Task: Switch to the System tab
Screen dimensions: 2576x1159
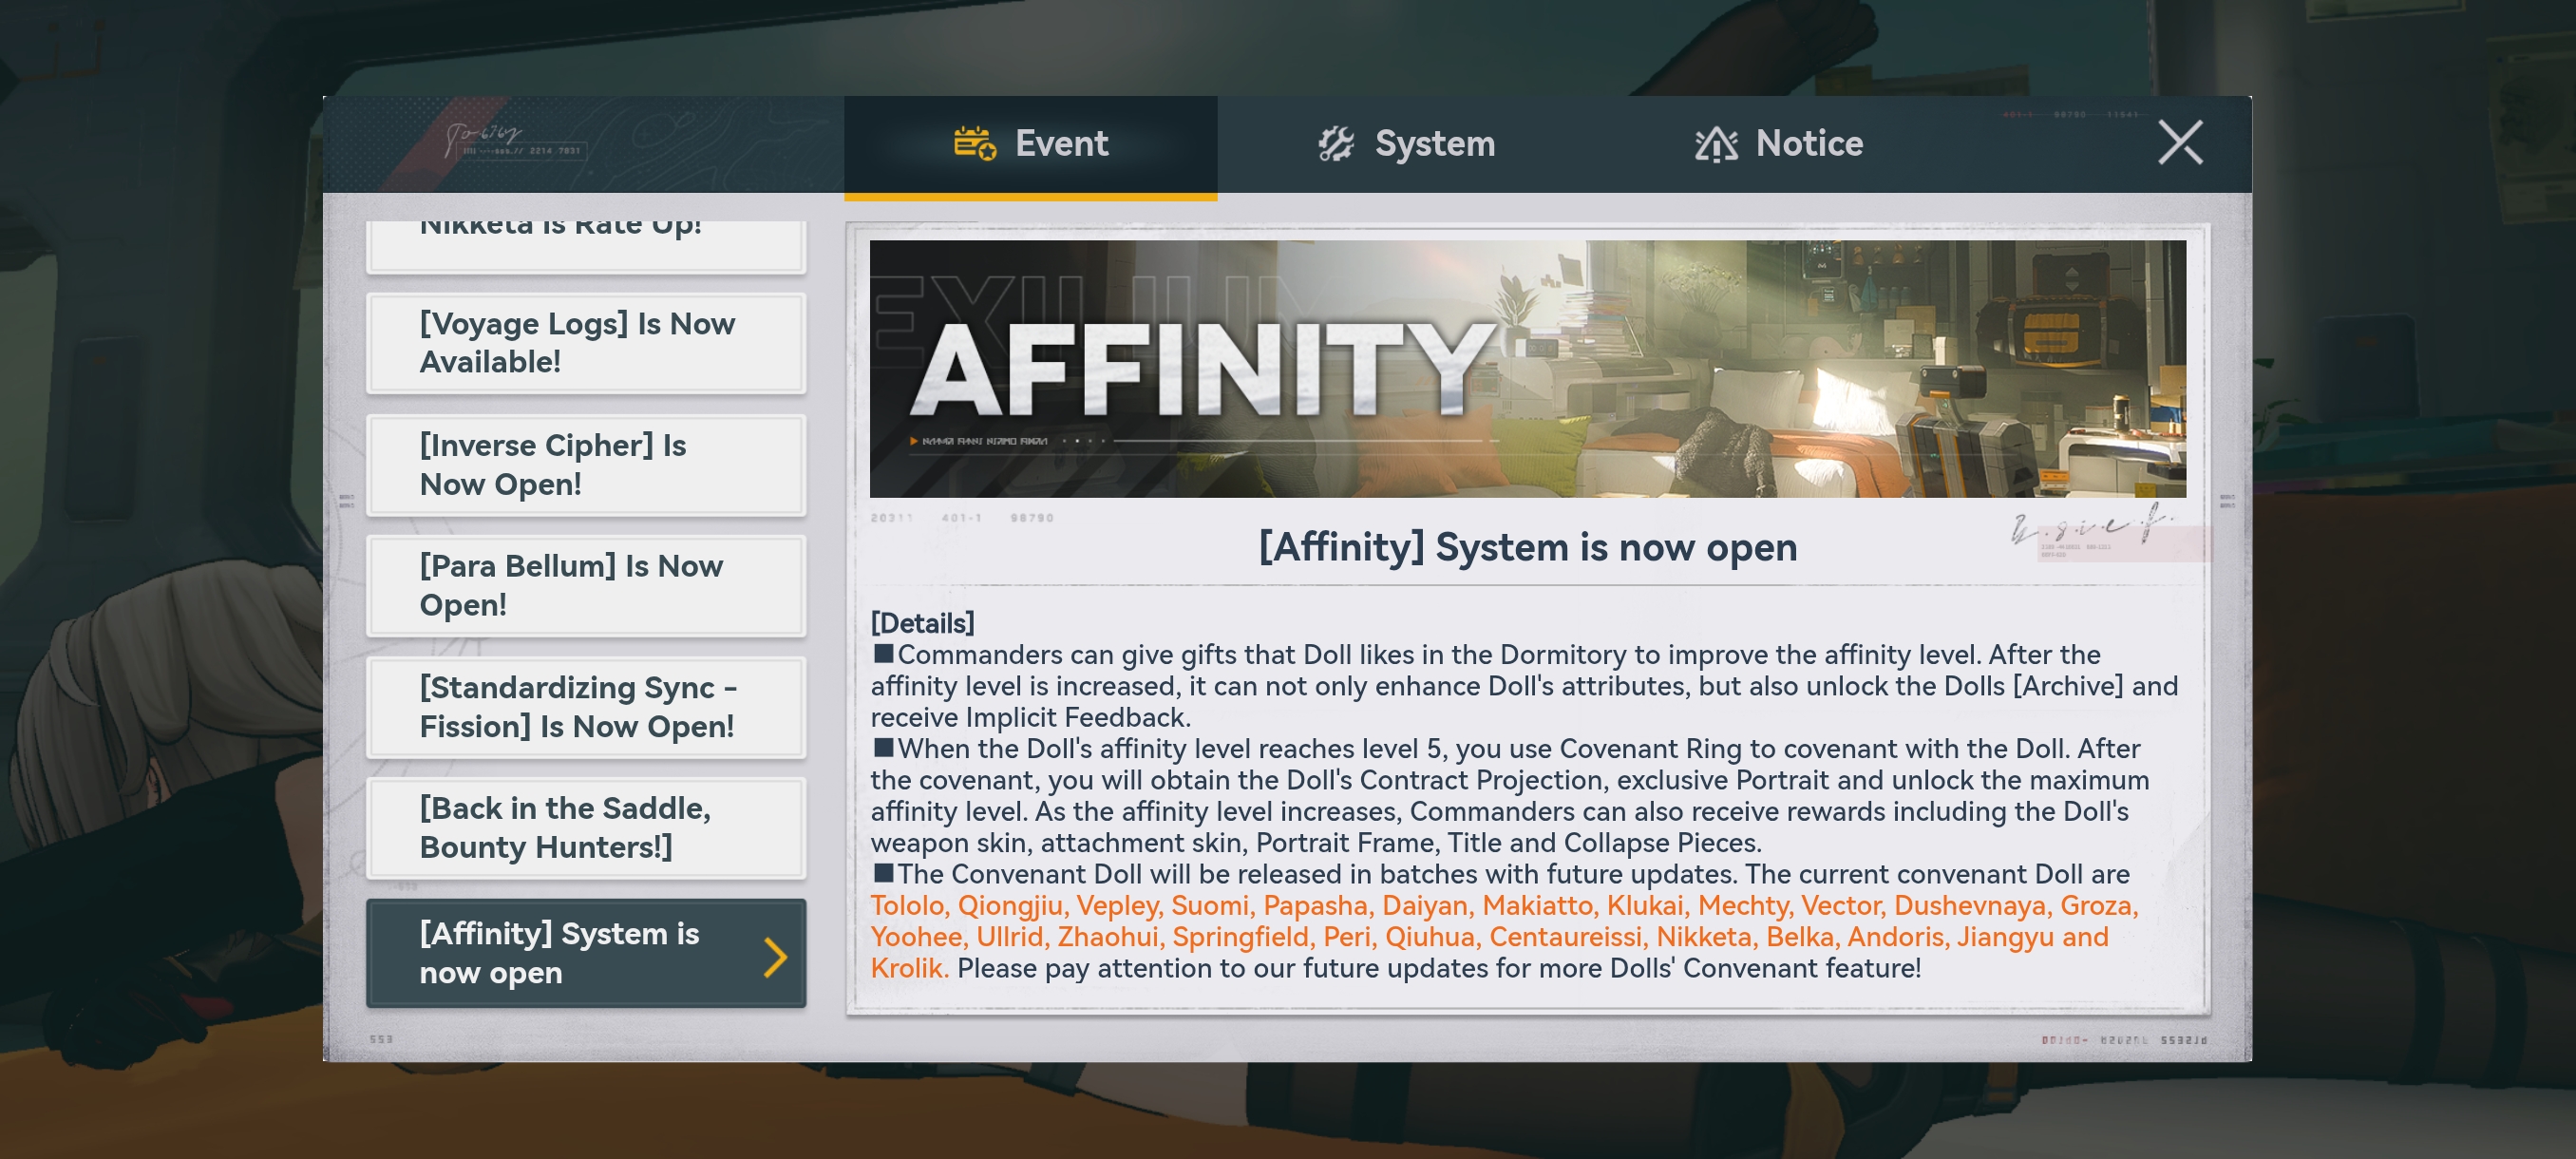Action: point(1406,144)
